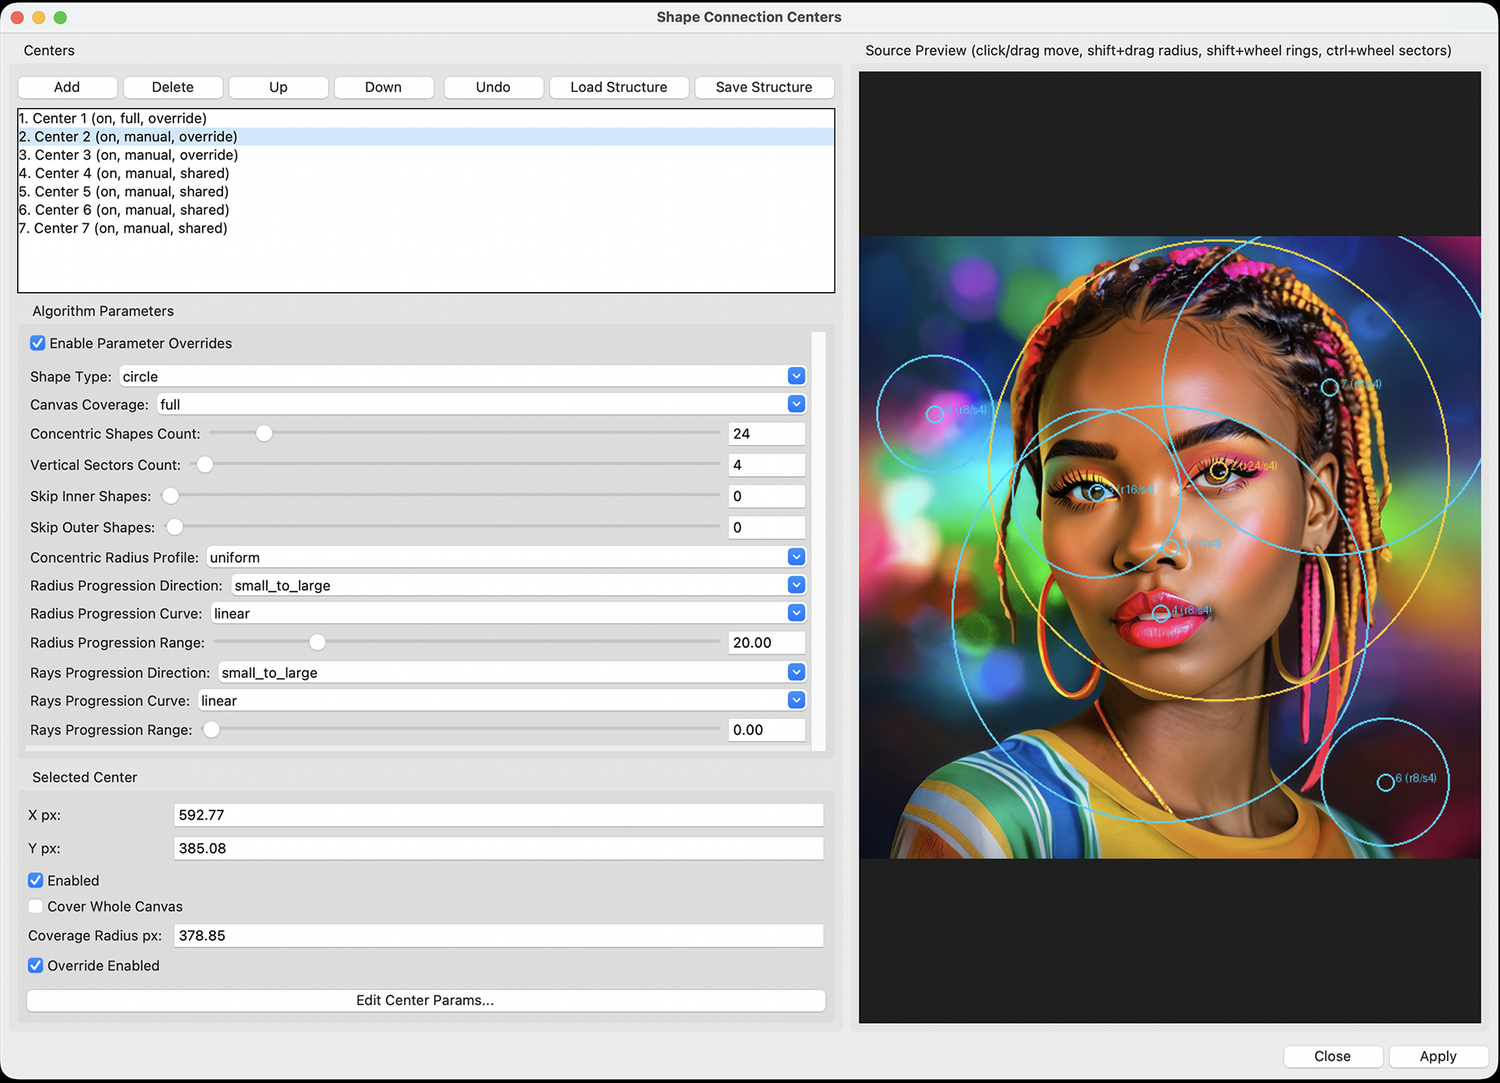Click the Concentric Shapes Count value field

coord(767,434)
